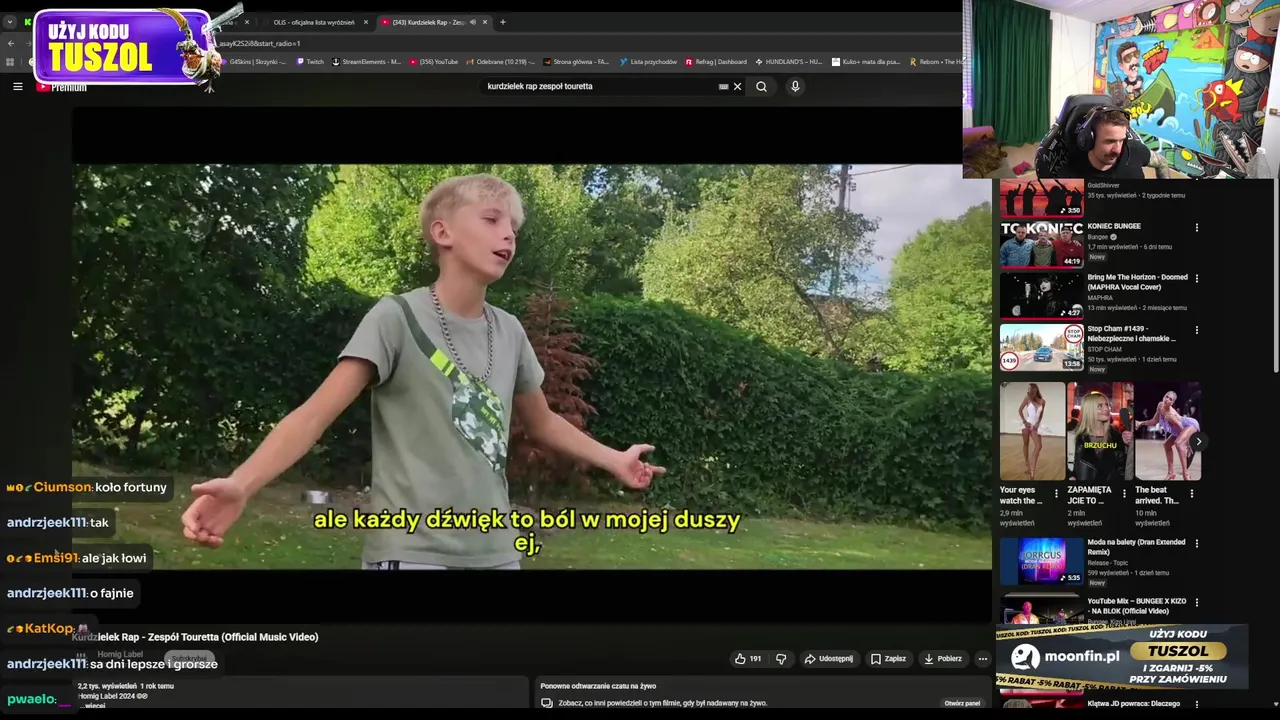Open the Twitch bookmark
Viewport: 1280px width, 720px height.
tap(310, 62)
